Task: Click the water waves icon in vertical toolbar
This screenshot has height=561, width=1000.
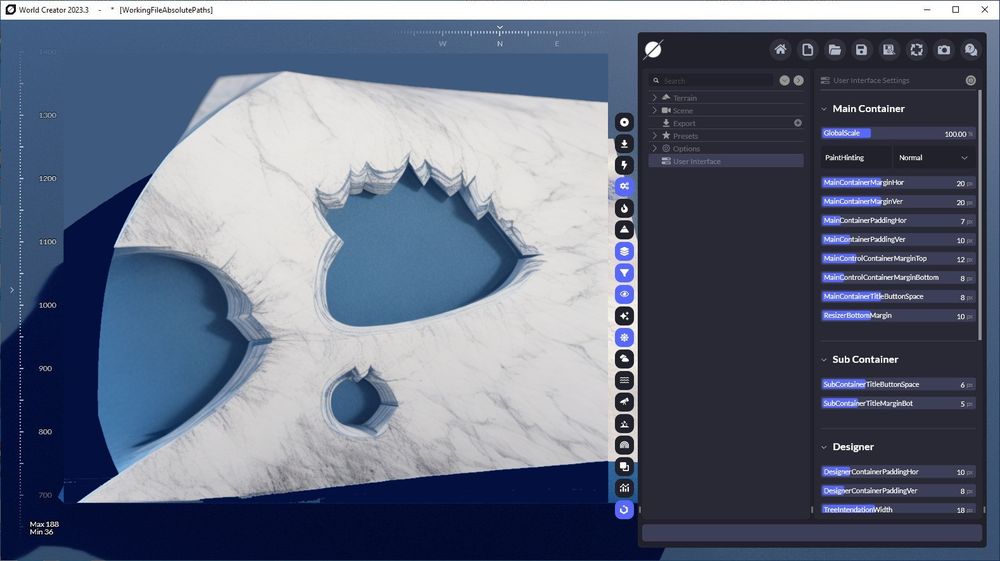Action: tap(624, 381)
